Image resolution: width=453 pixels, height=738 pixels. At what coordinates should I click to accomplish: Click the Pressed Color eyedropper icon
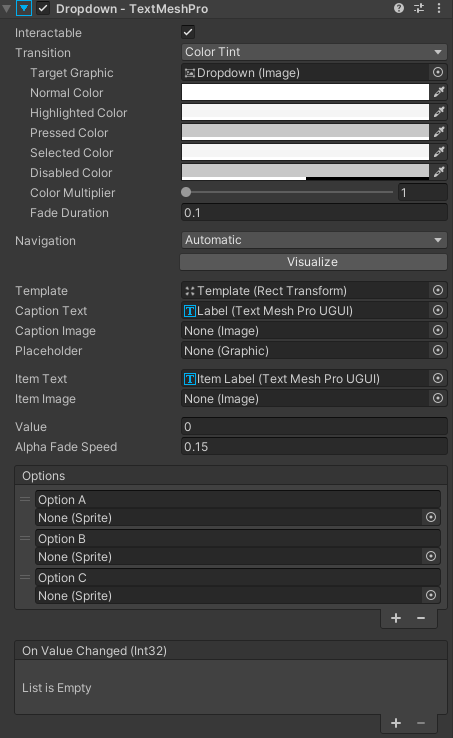(x=439, y=132)
